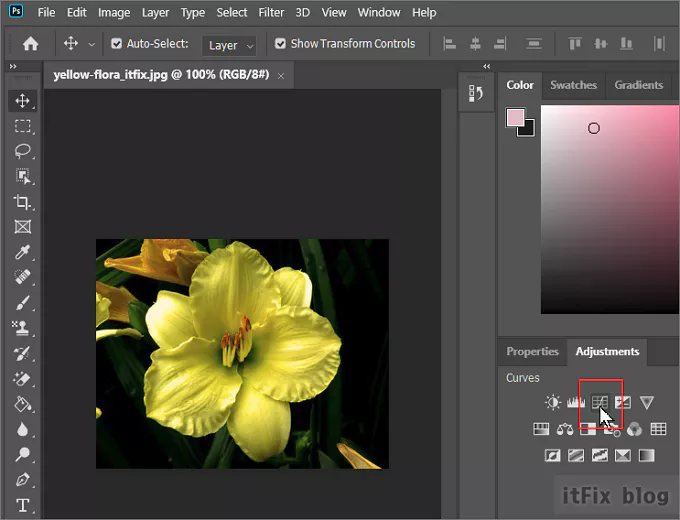
Task: Open the History panel icon
Action: 476,93
